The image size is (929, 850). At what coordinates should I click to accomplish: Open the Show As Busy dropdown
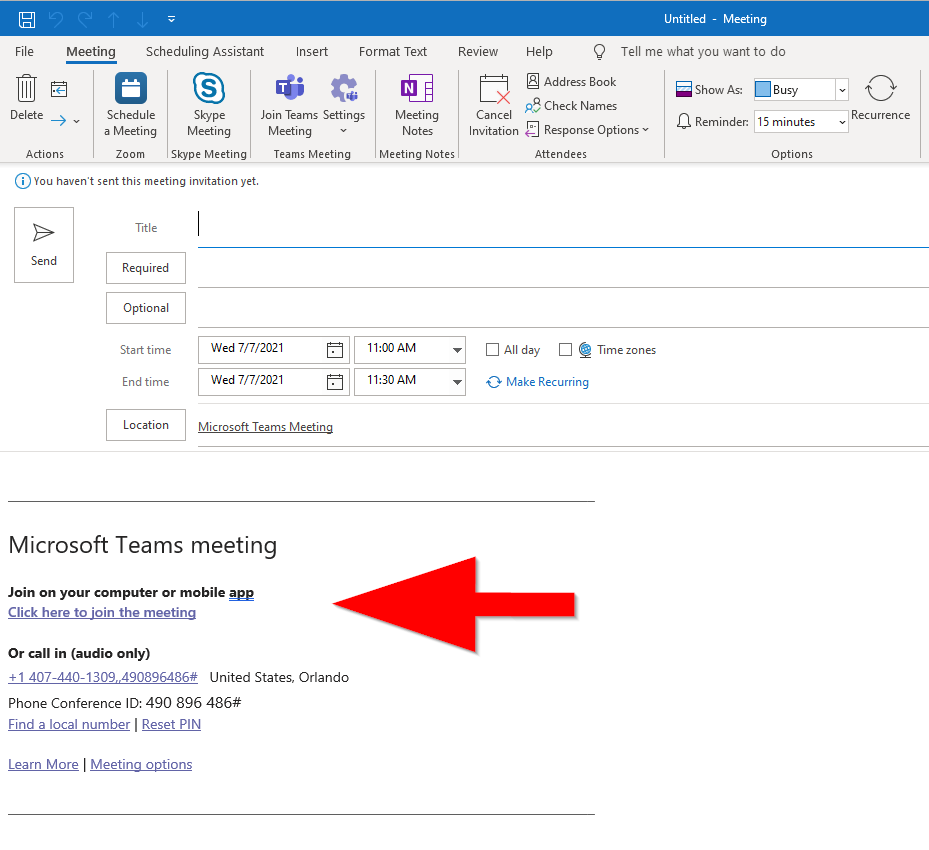click(x=842, y=90)
